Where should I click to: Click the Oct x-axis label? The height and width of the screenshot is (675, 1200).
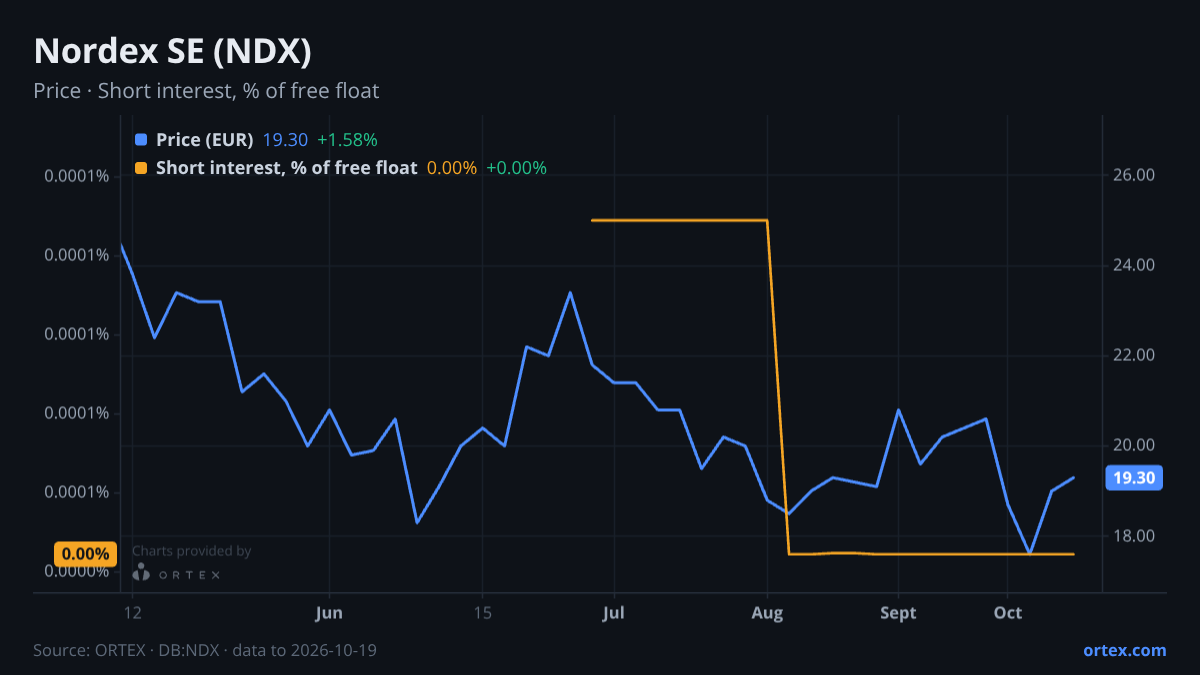[1008, 613]
